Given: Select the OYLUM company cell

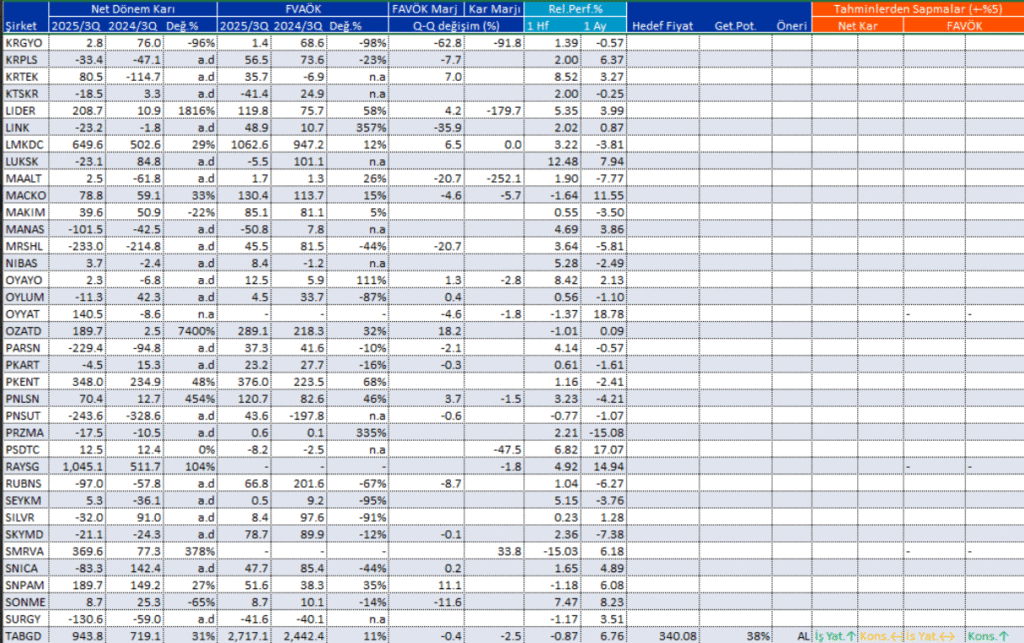Looking at the screenshot, I should point(25,298).
